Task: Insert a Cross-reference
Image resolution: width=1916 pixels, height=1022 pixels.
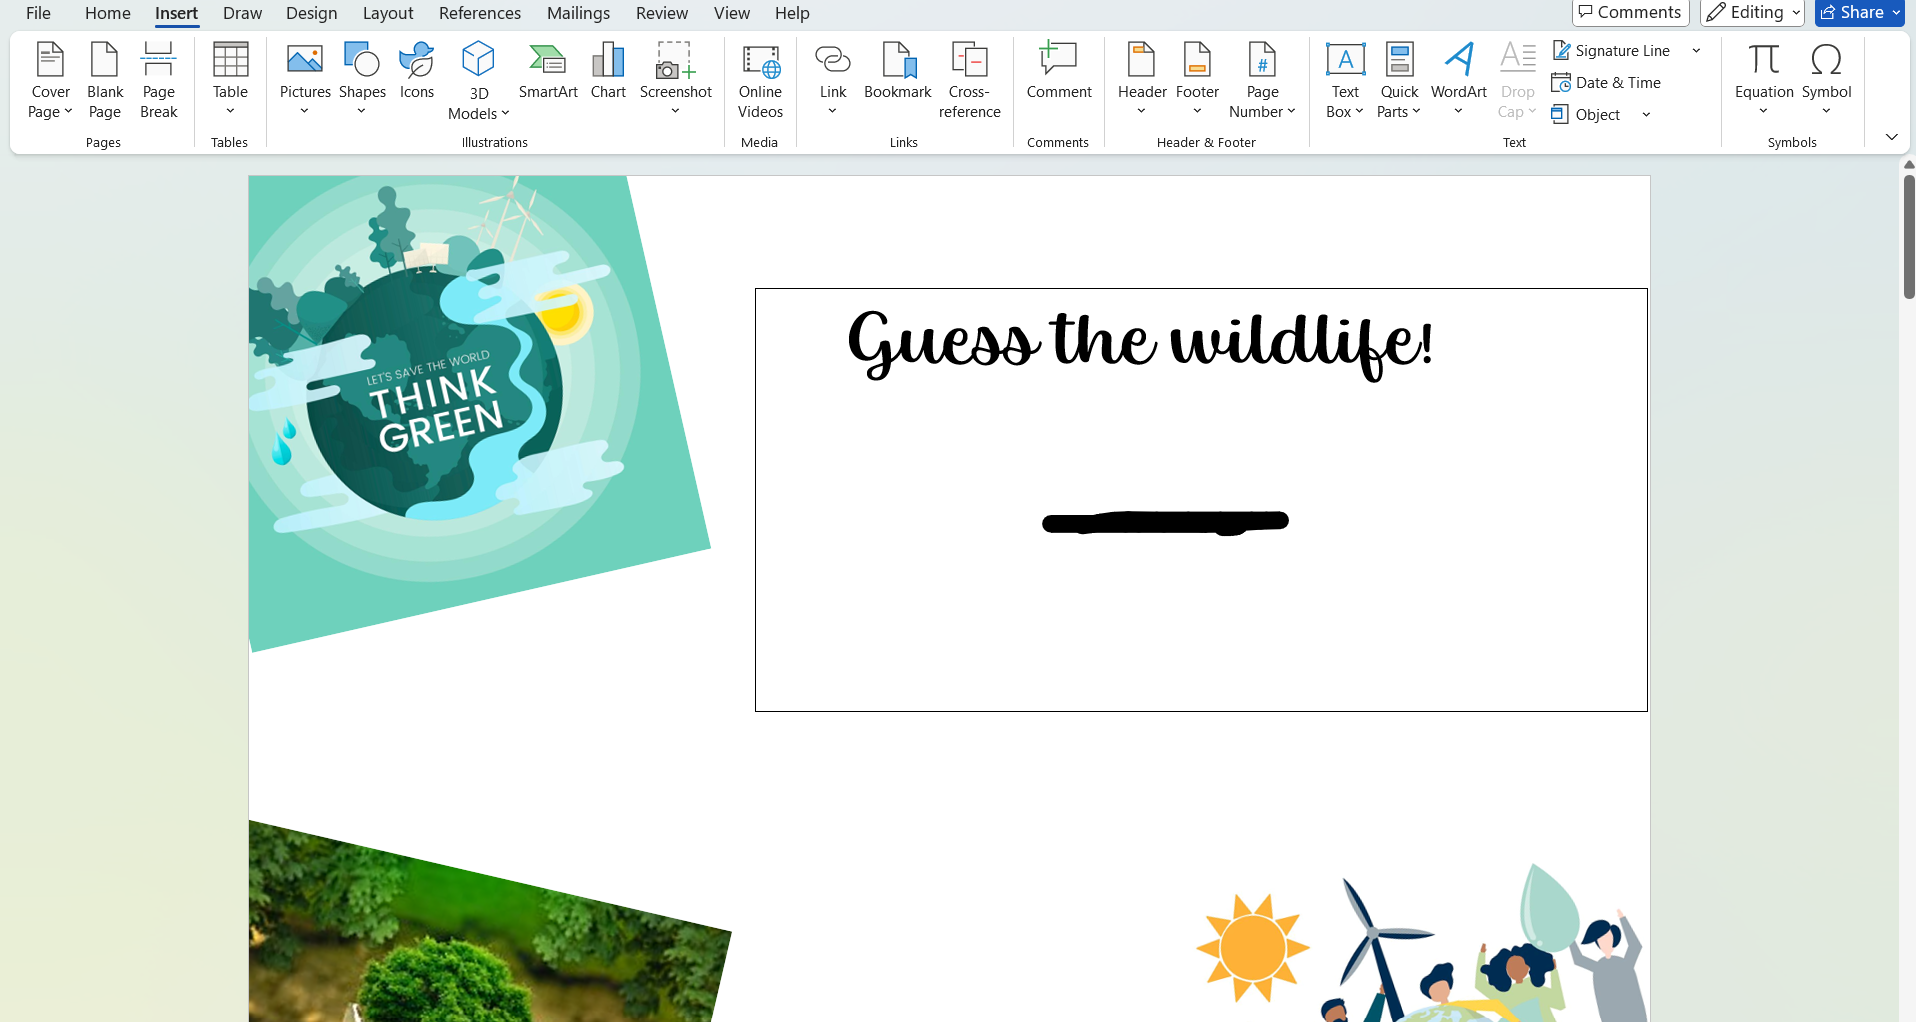Action: pyautogui.click(x=968, y=80)
